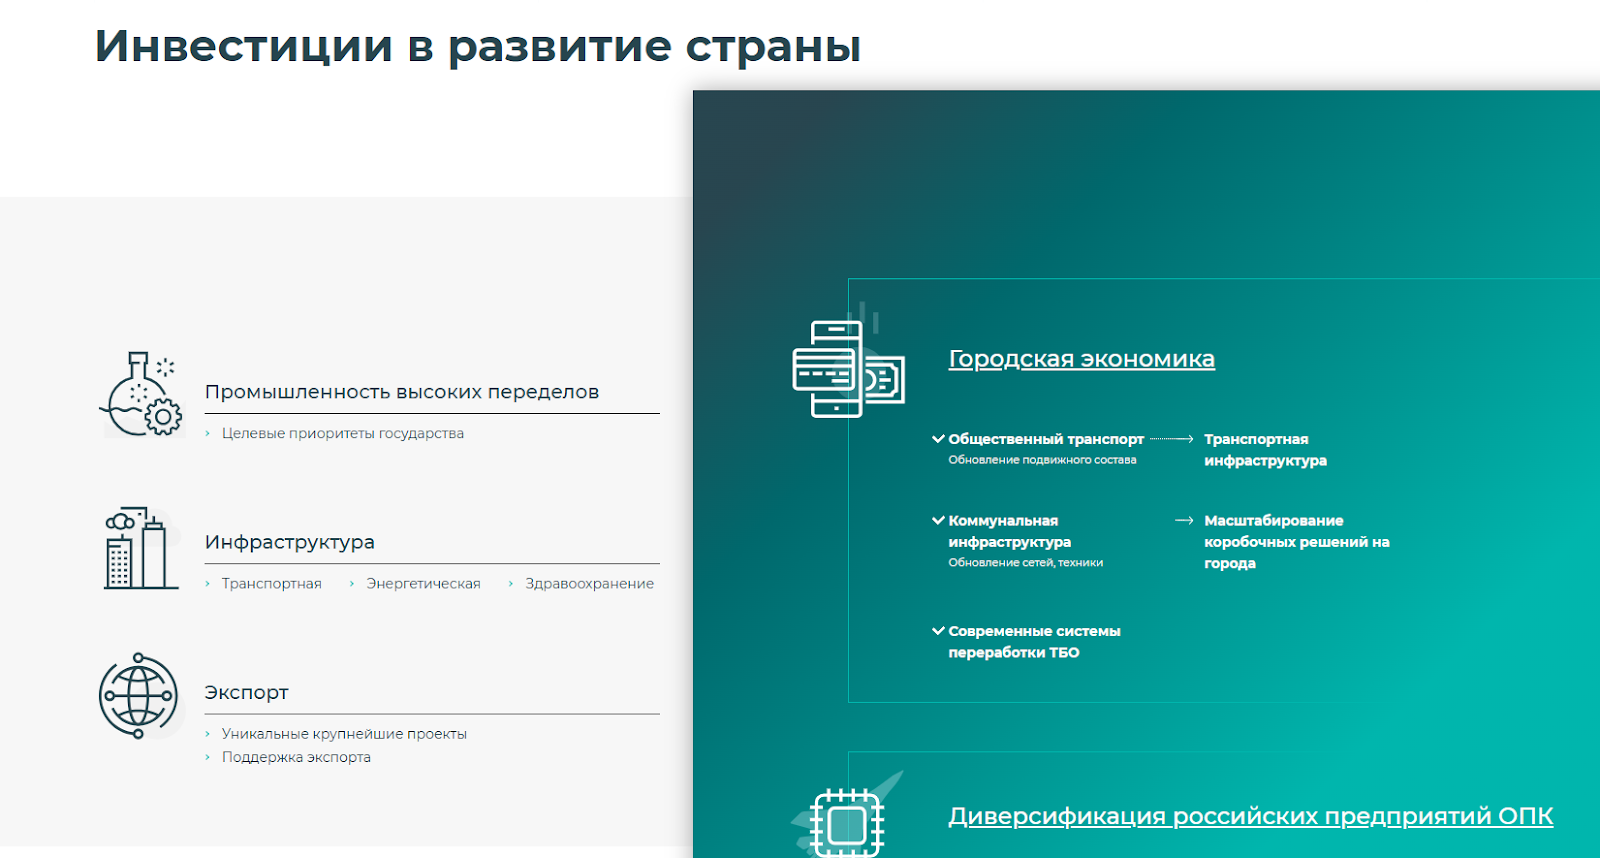The image size is (1600, 858).
Task: Expand the Современные системы переработки ТБО chevron
Action: point(938,631)
